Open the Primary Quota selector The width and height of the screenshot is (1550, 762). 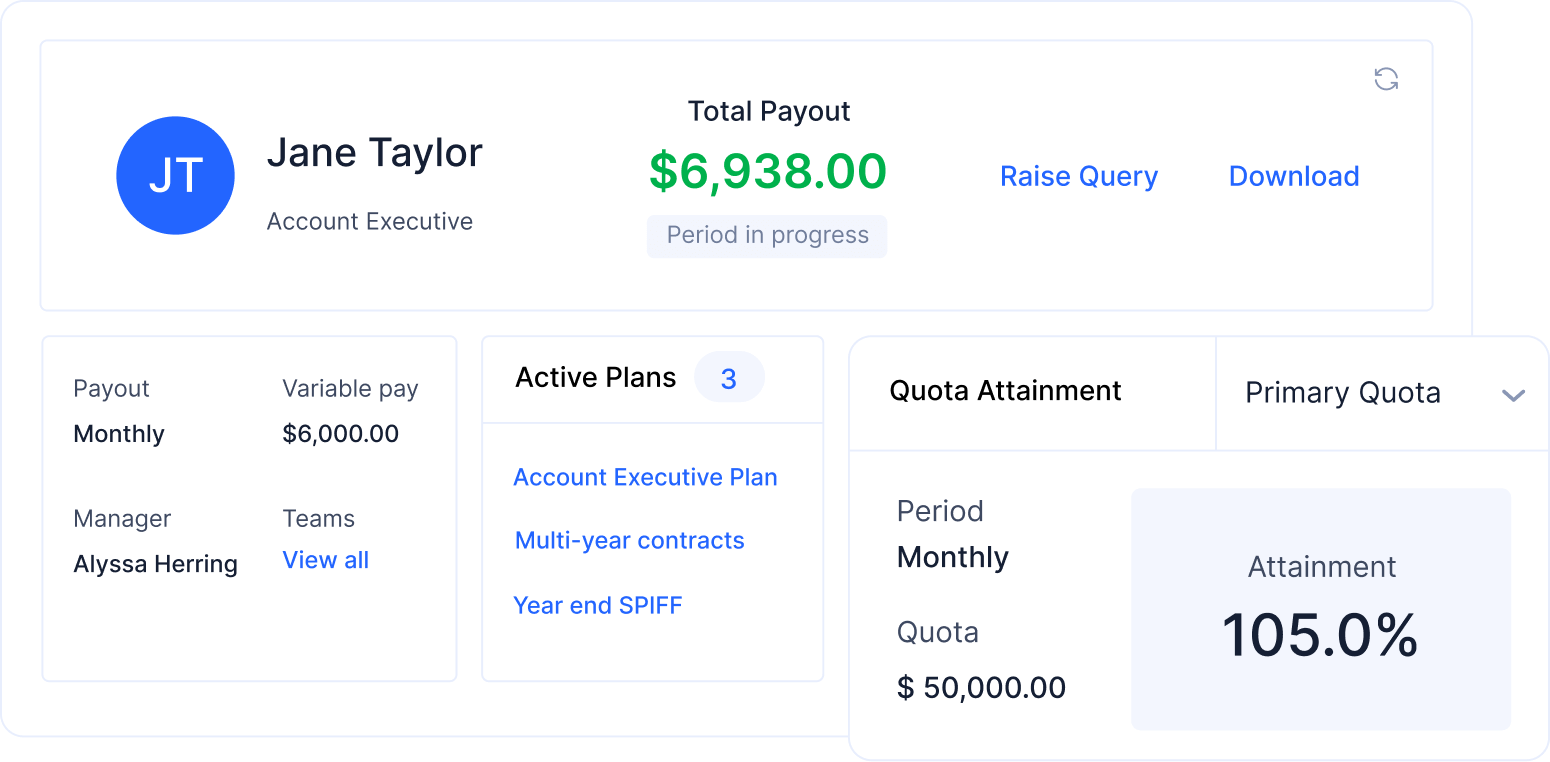coord(1343,393)
